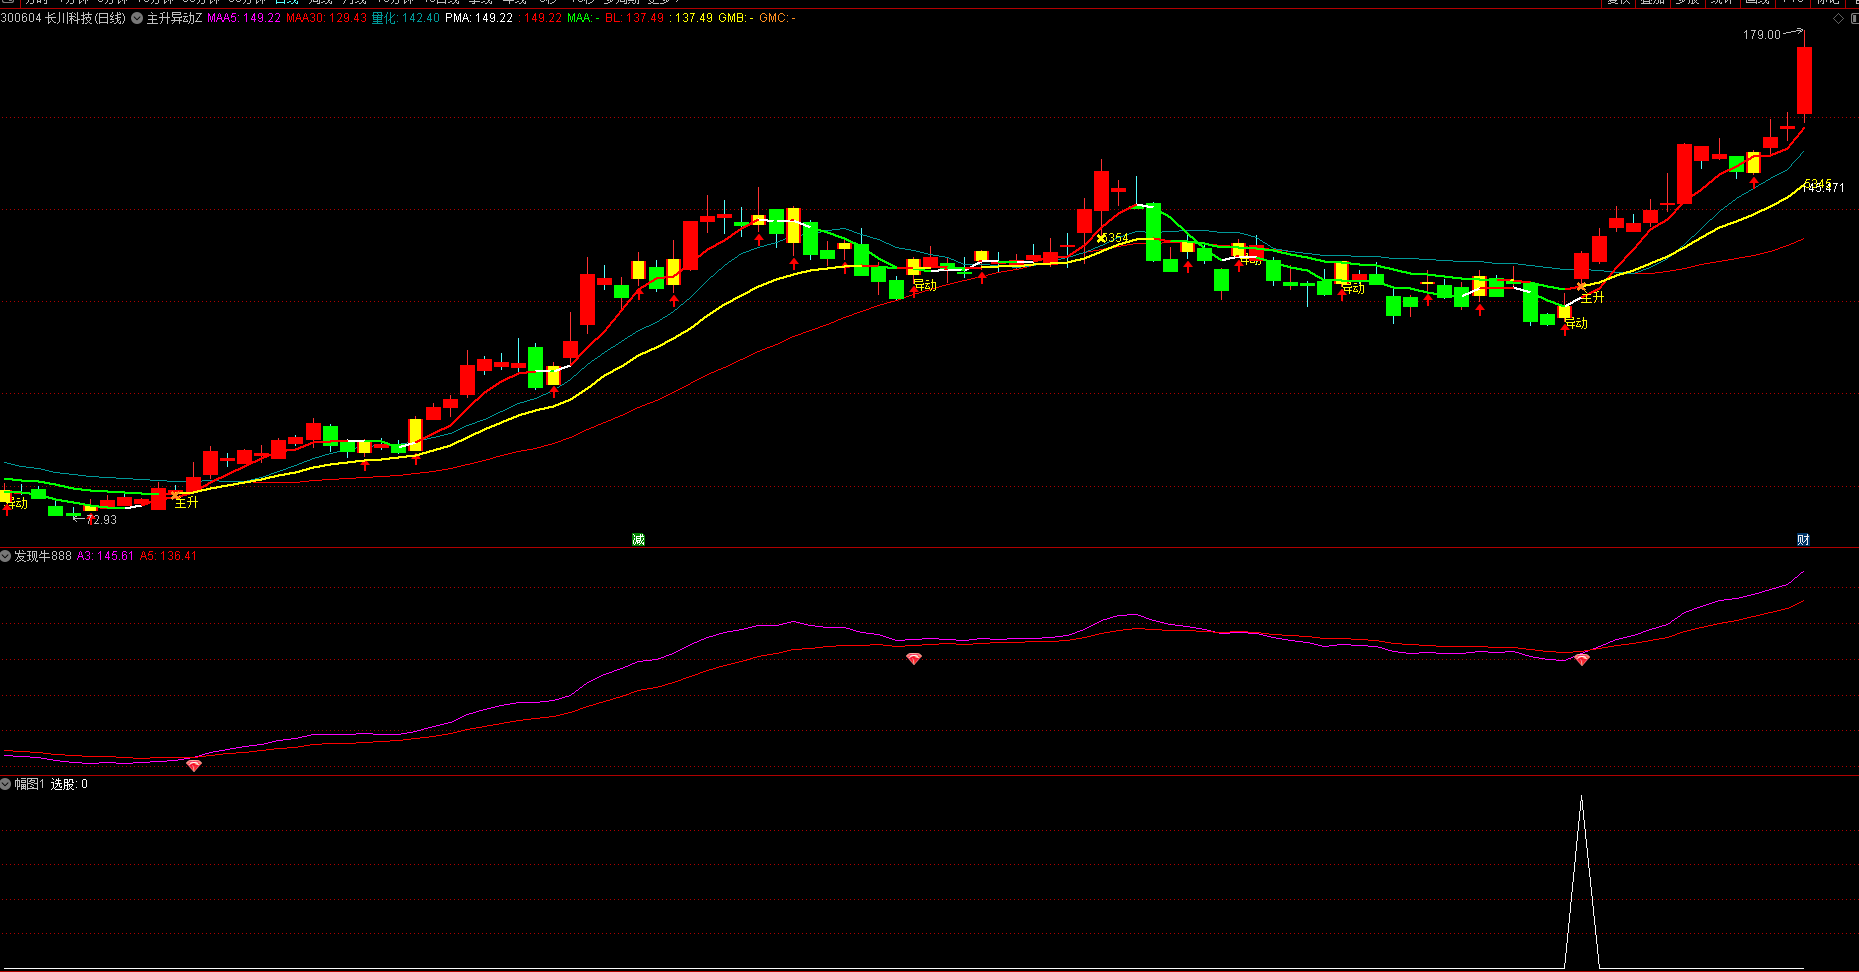Click the diamond icon at top right
Viewport: 1859px width, 972px height.
point(1838,18)
